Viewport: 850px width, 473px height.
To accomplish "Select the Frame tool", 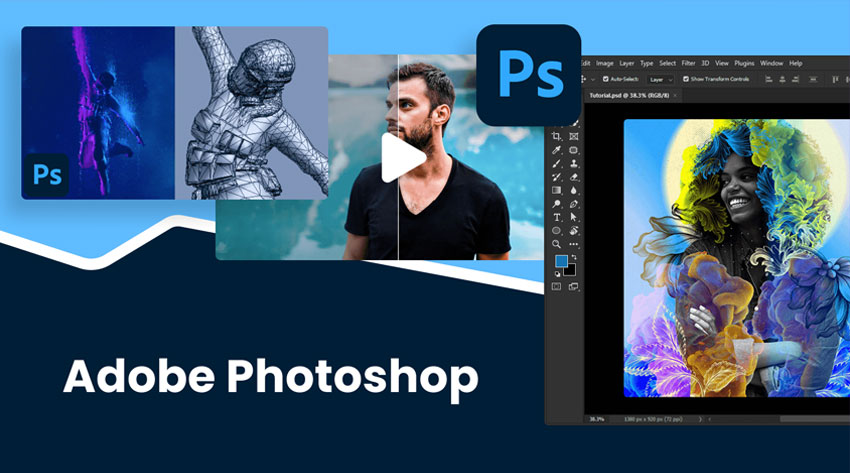I will tap(574, 137).
